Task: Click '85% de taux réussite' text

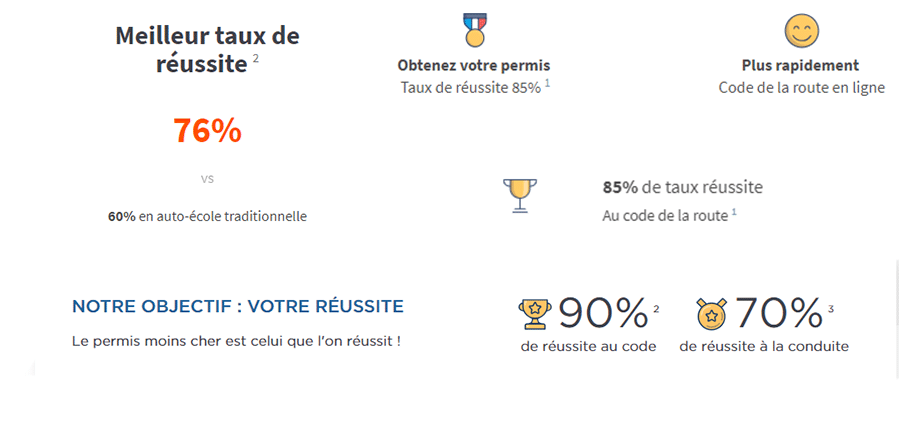Action: pos(682,187)
